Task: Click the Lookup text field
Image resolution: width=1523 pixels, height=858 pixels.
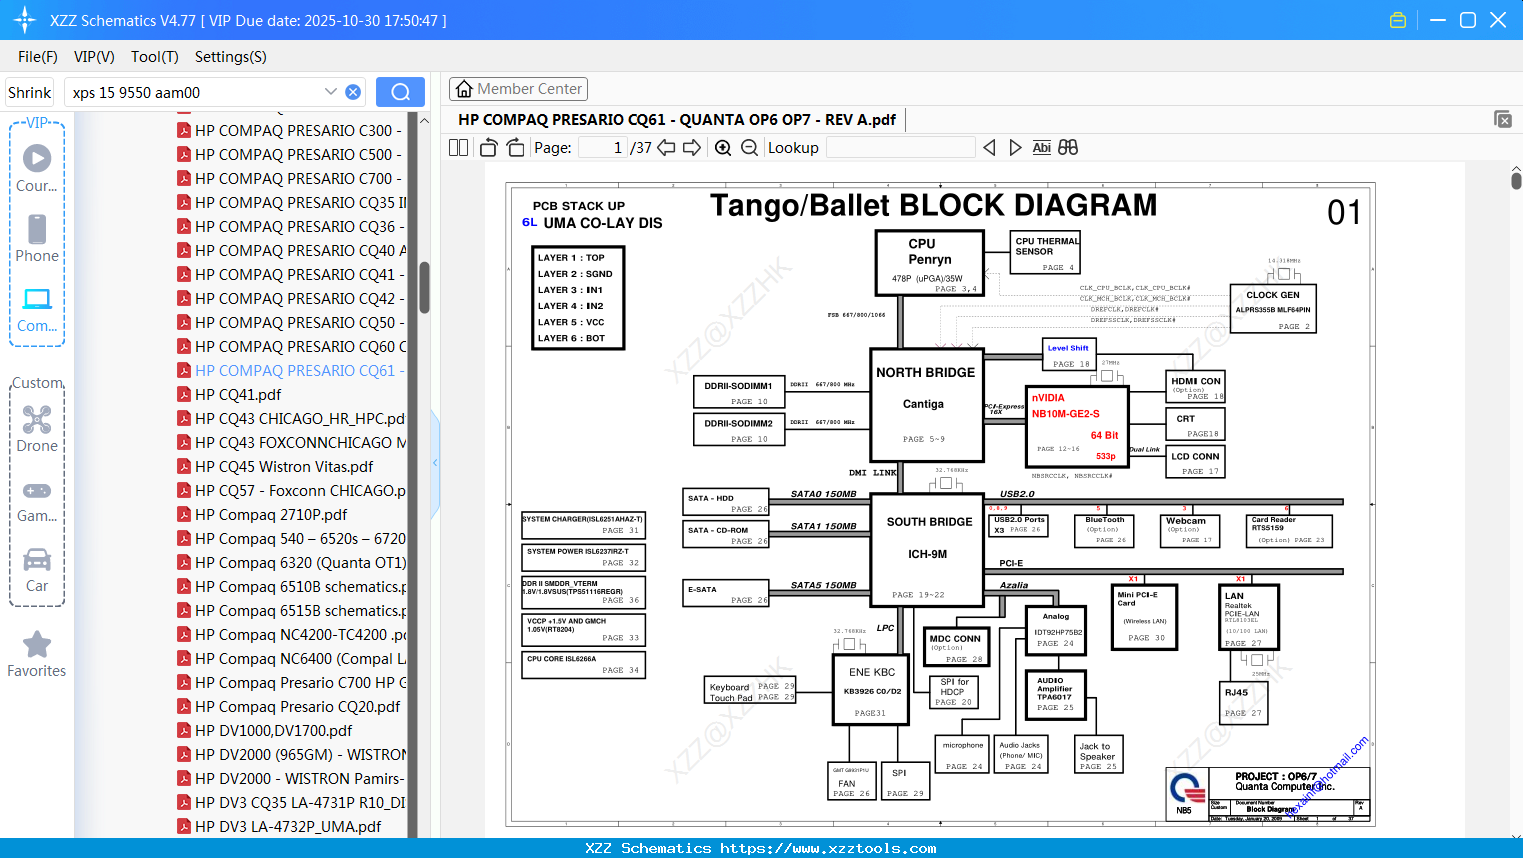Action: [x=900, y=147]
